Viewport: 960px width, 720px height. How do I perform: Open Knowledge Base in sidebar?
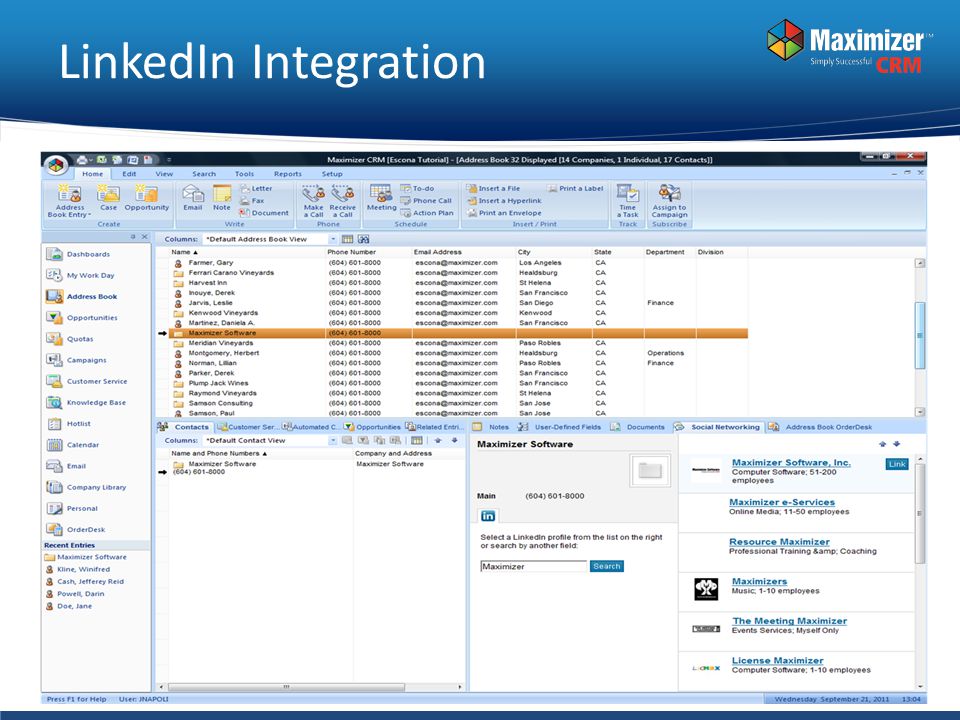[x=86, y=403]
